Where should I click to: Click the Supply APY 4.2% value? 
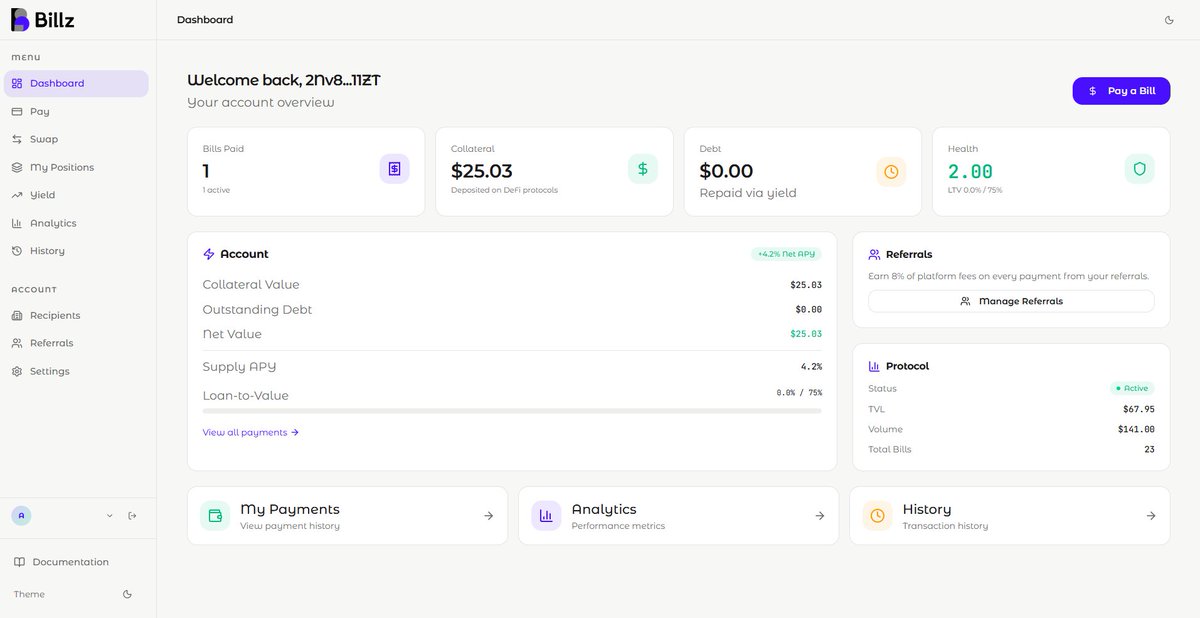811,367
